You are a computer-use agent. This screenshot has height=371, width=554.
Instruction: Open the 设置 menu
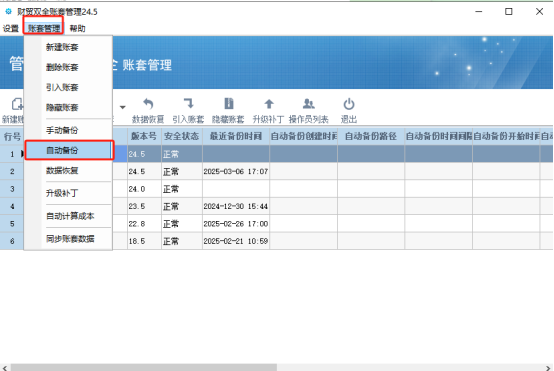tap(11, 28)
